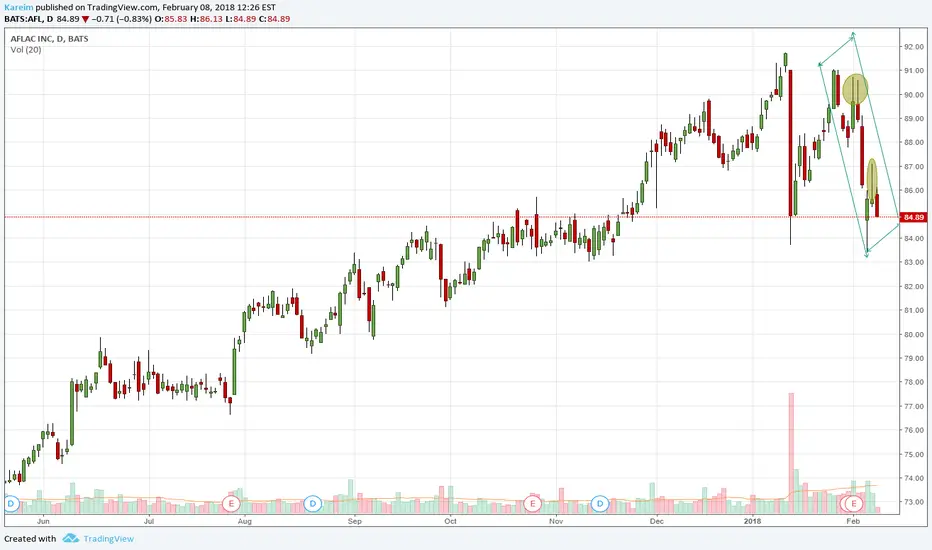Click the Oct label on time axis
The image size is (932, 550).
point(451,521)
